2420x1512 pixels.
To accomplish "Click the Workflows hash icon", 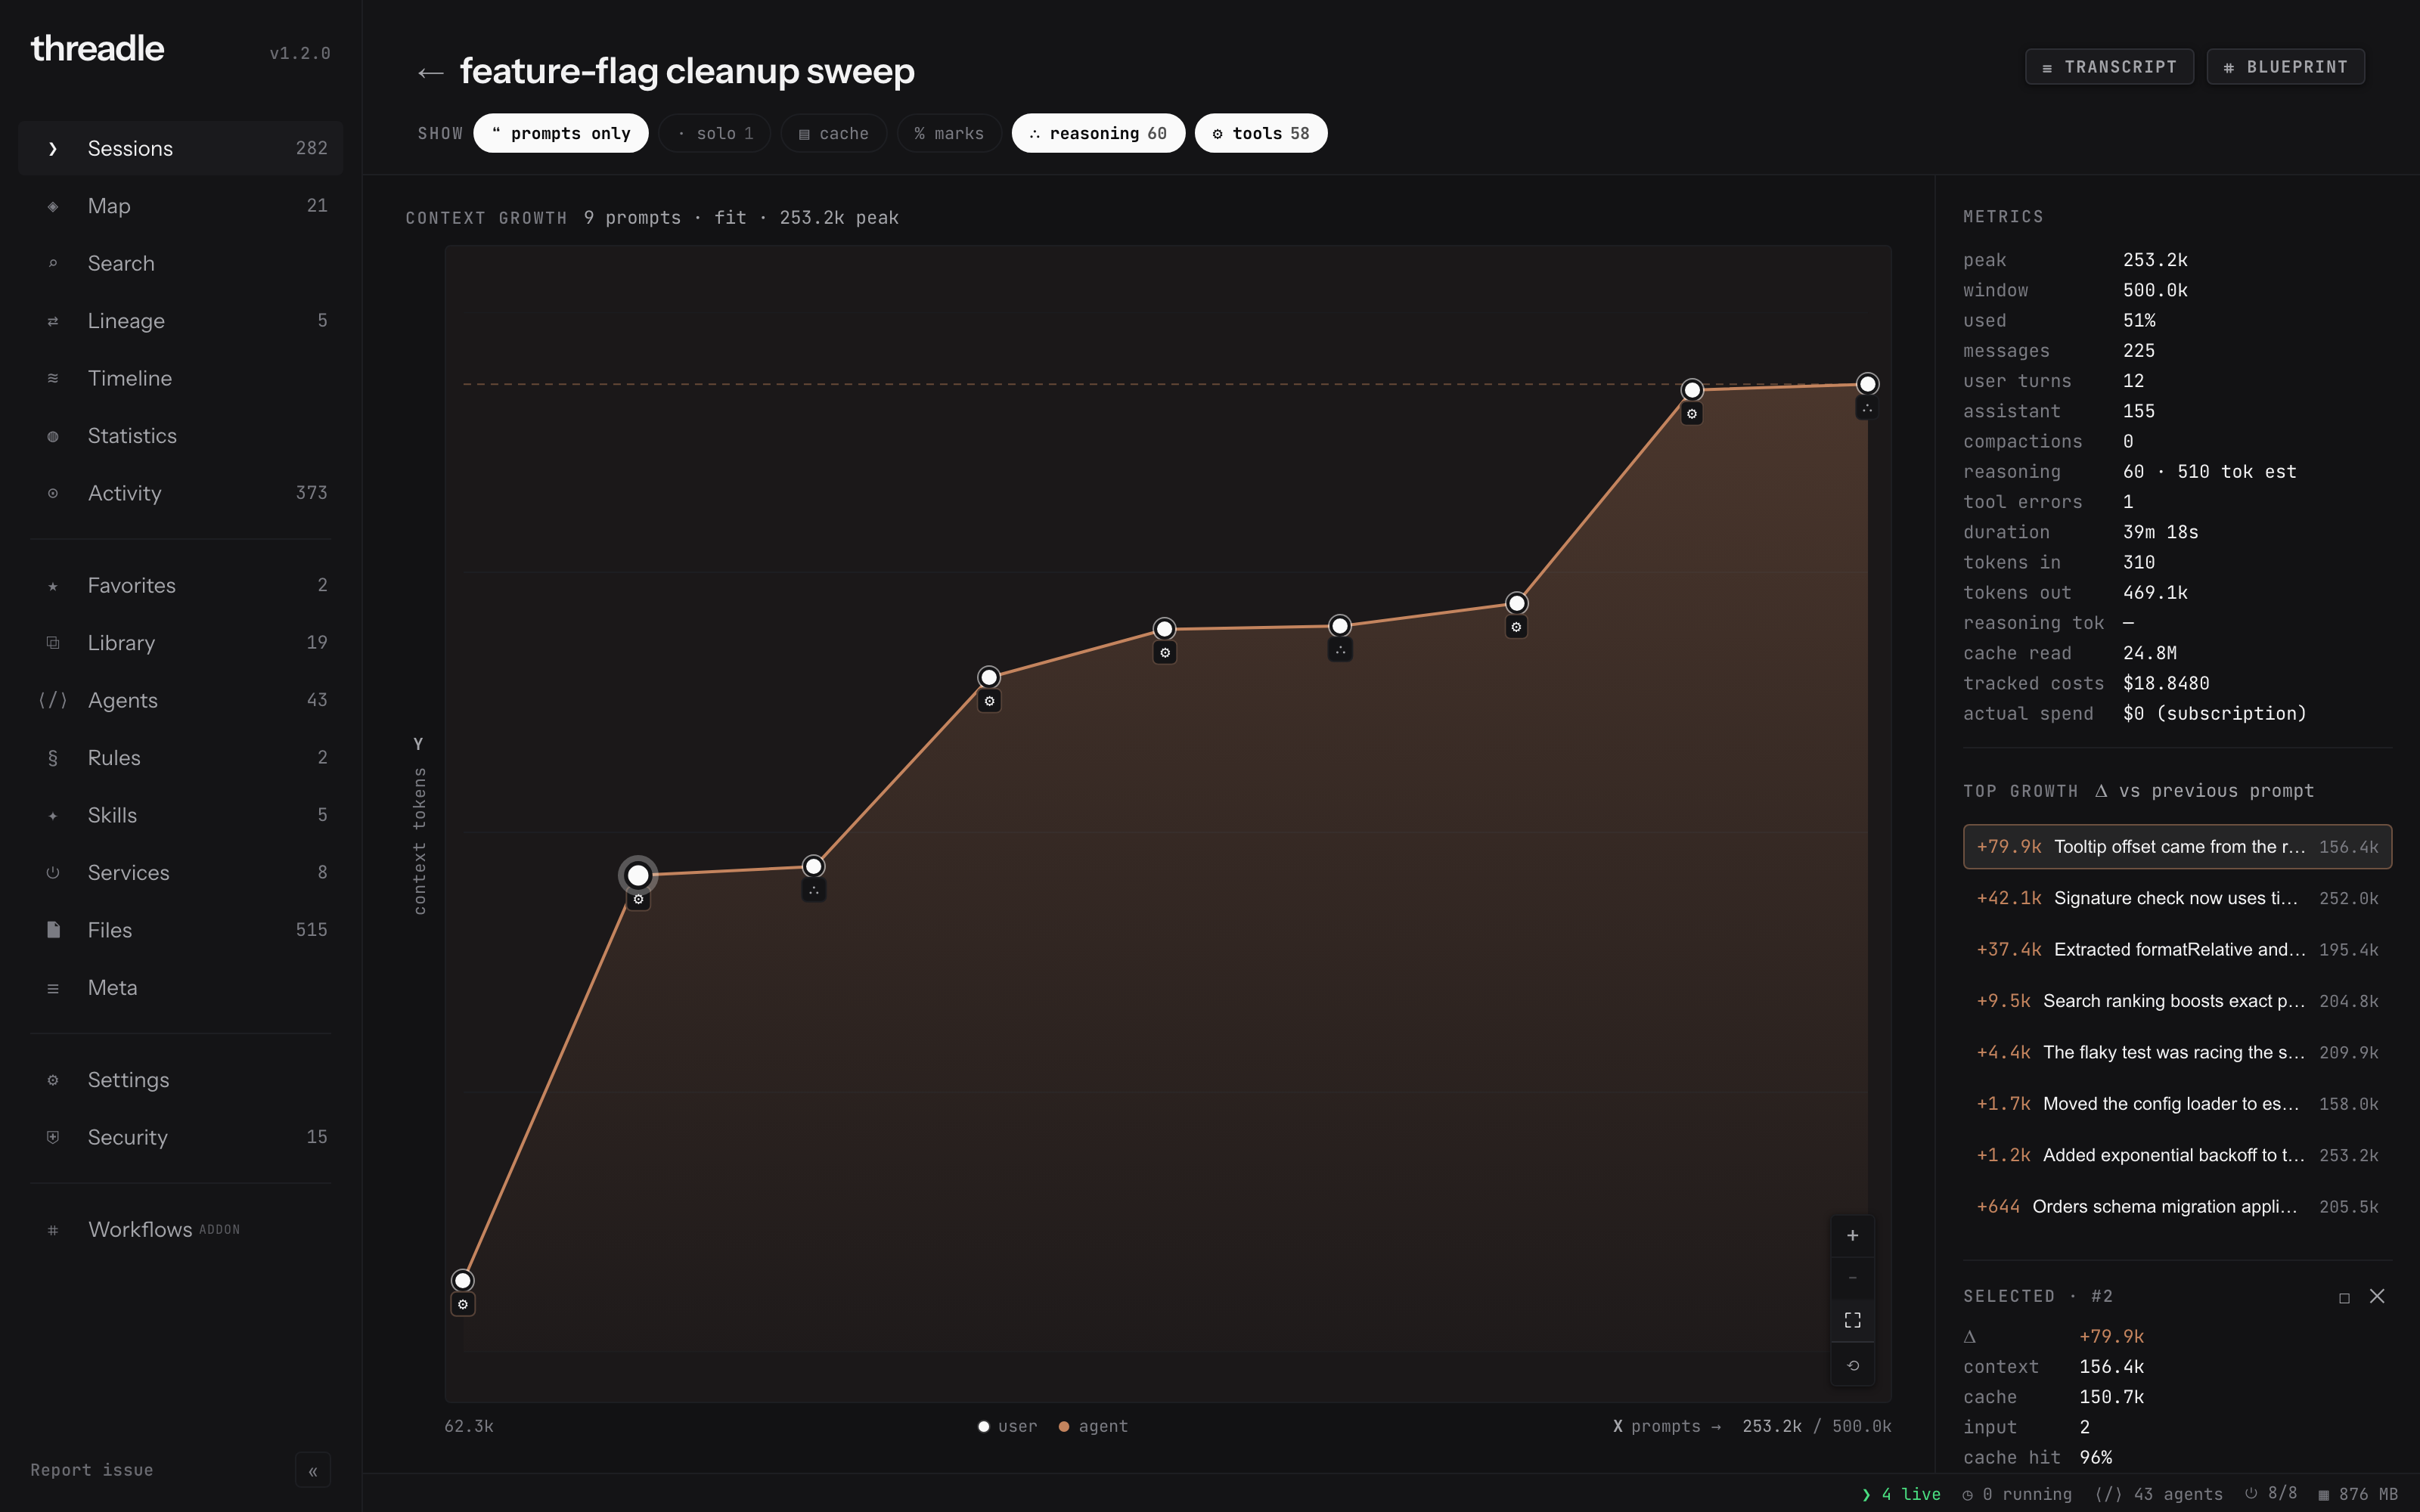I will tap(53, 1230).
